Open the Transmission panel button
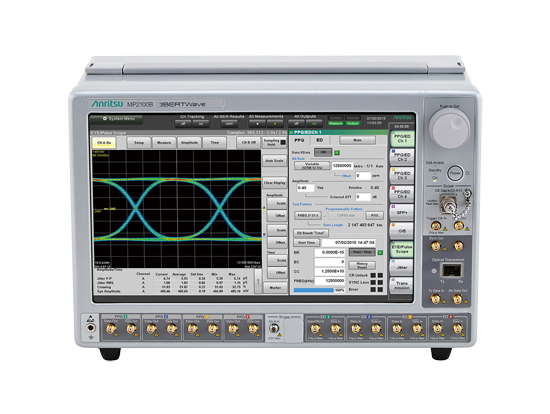The image size is (550, 414). [x=402, y=285]
